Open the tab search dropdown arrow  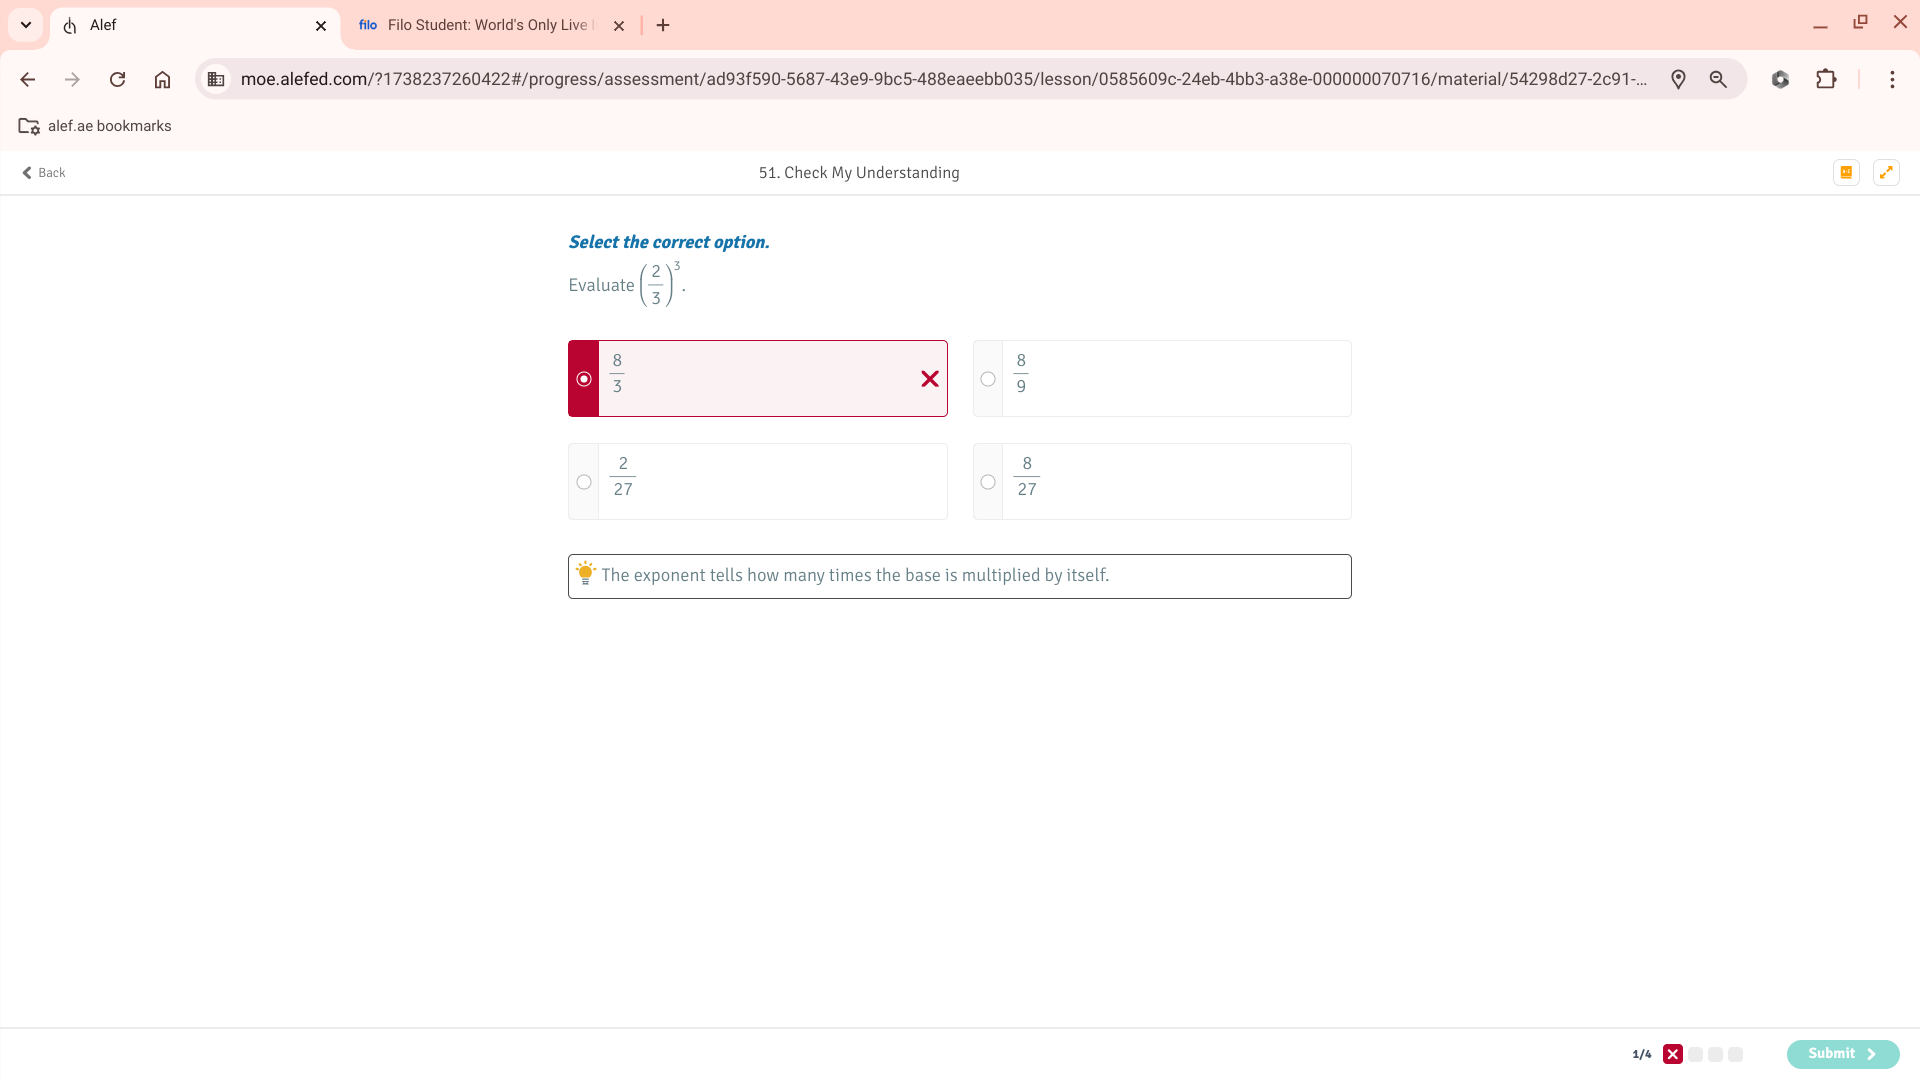(x=26, y=25)
